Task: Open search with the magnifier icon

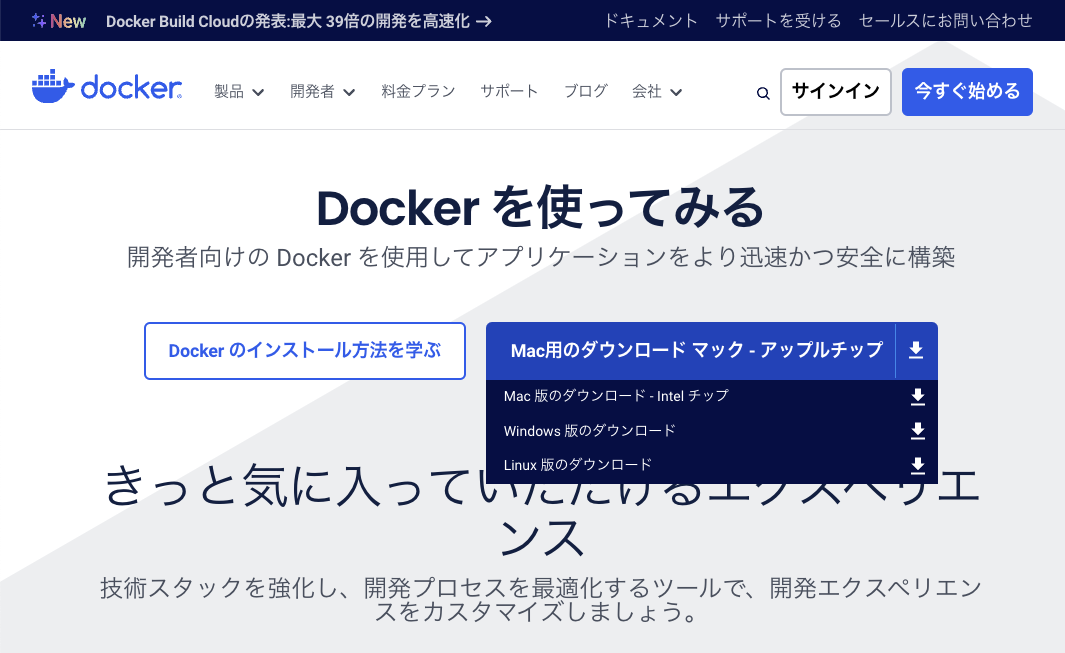Action: click(763, 92)
